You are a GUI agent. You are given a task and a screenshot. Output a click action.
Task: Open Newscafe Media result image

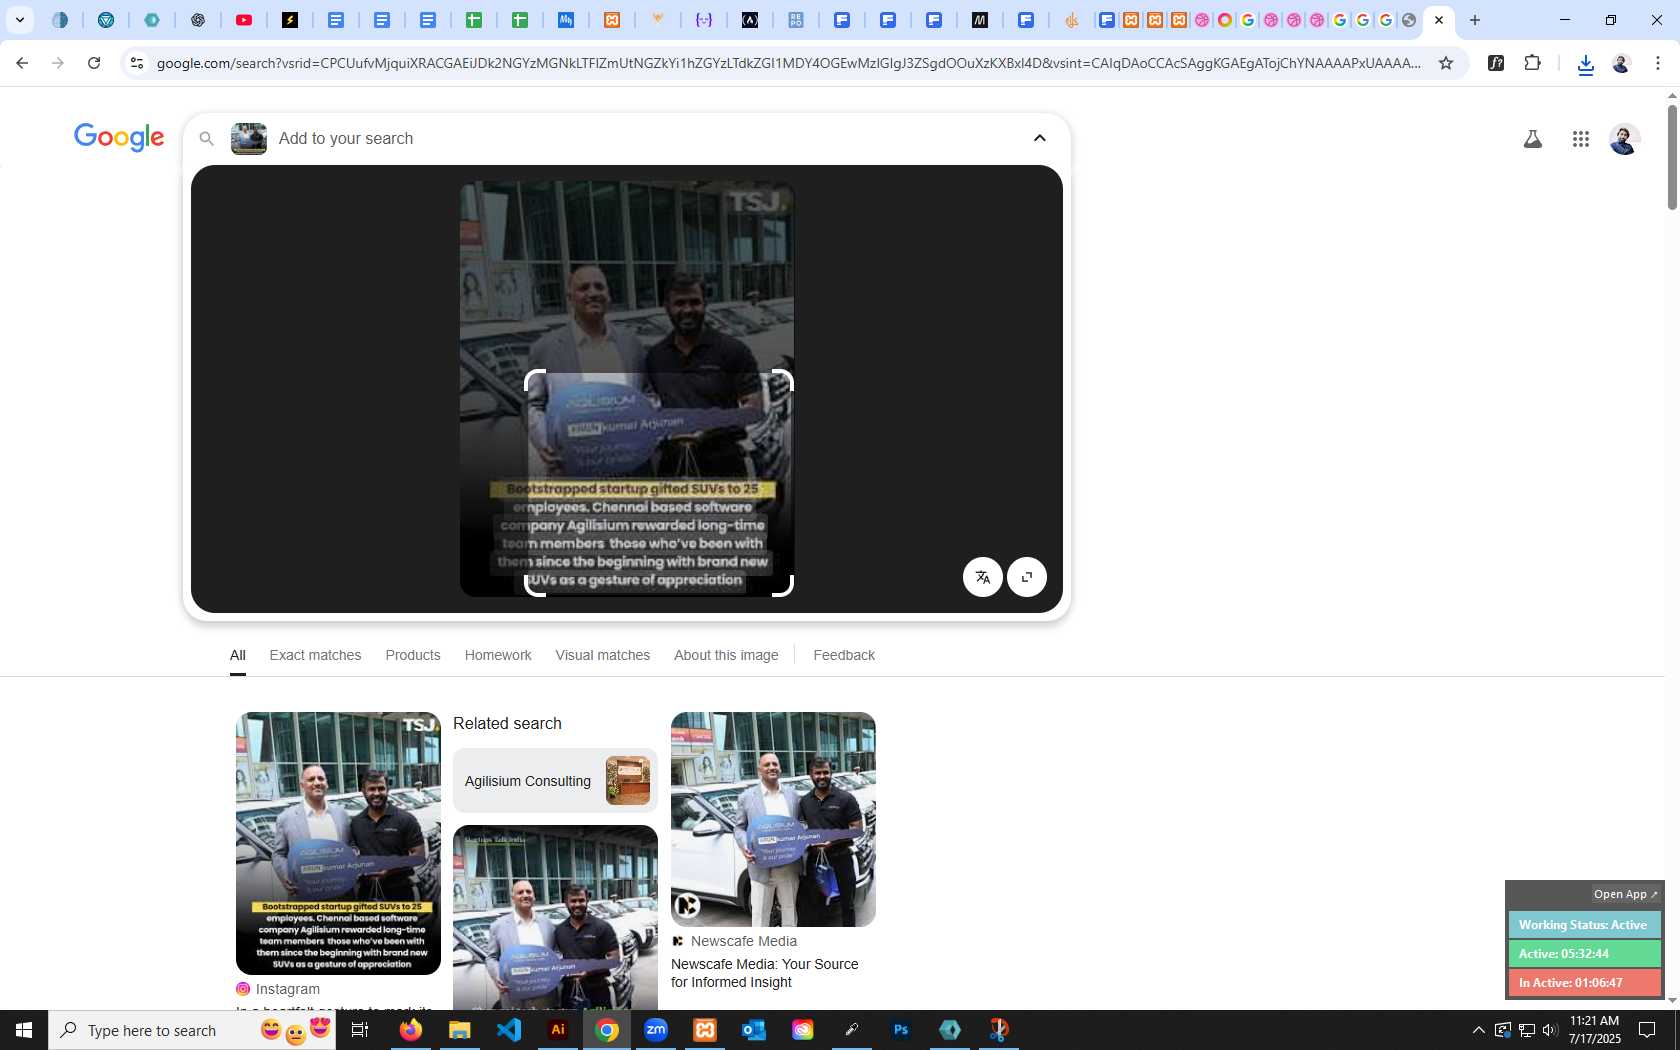pos(773,819)
